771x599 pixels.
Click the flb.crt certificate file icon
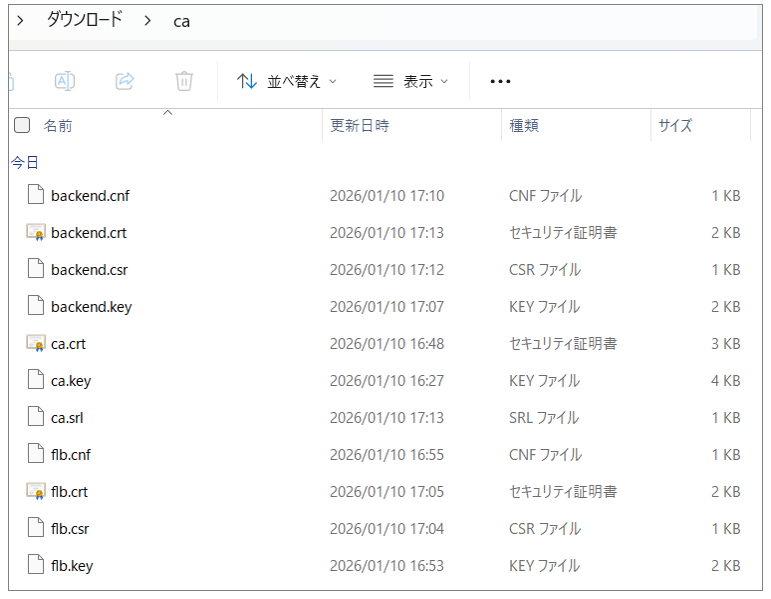pyautogui.click(x=36, y=492)
